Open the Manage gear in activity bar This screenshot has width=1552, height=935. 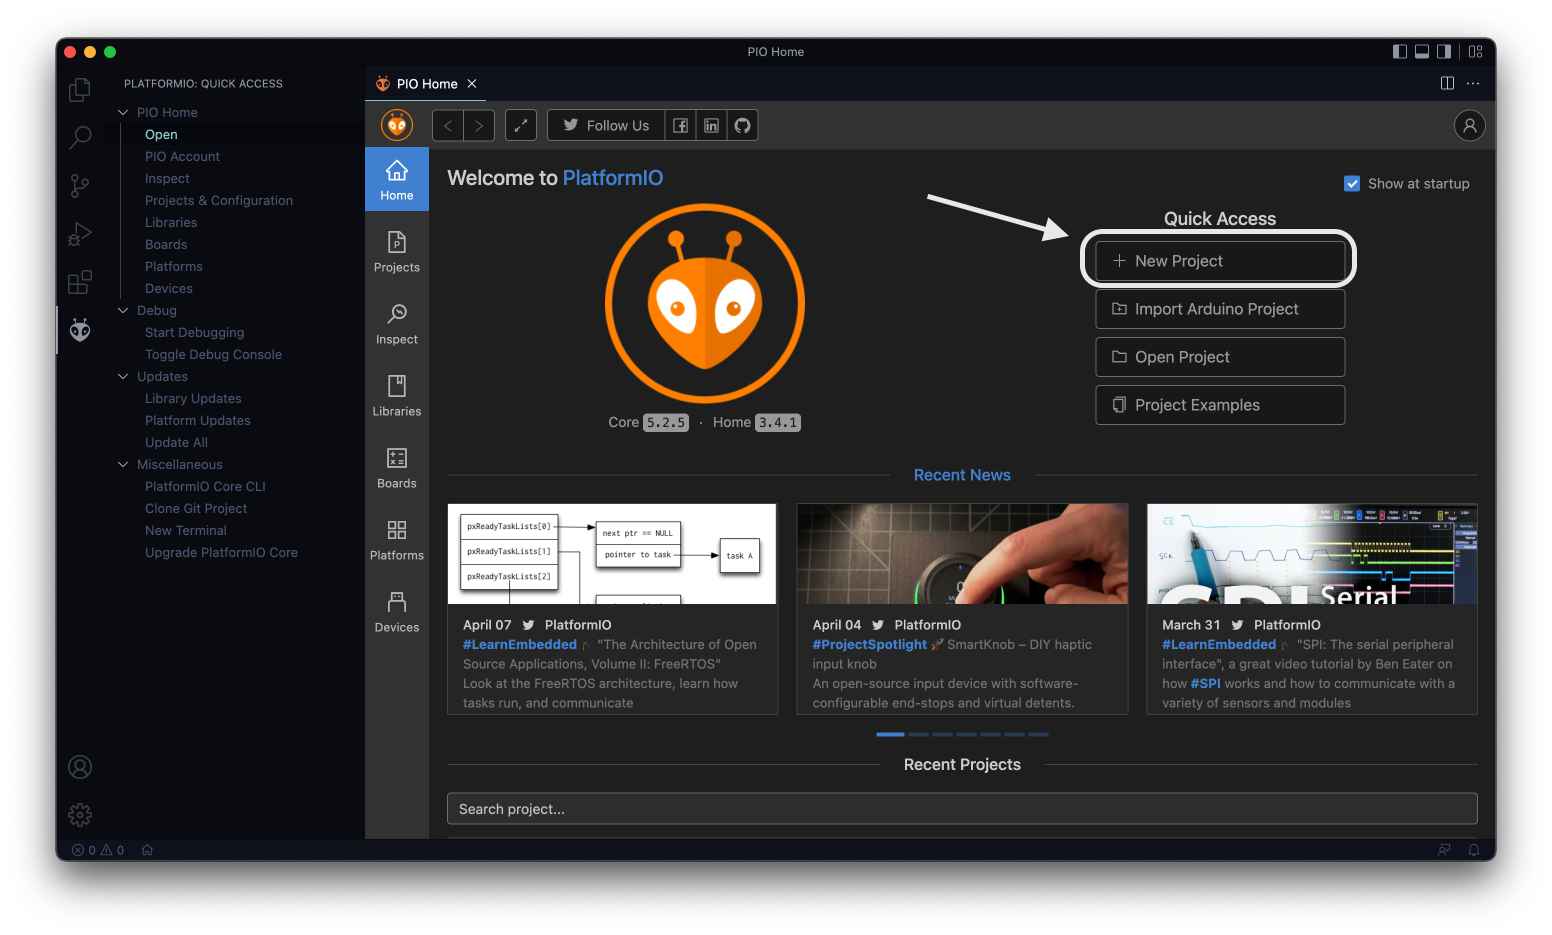coord(80,815)
